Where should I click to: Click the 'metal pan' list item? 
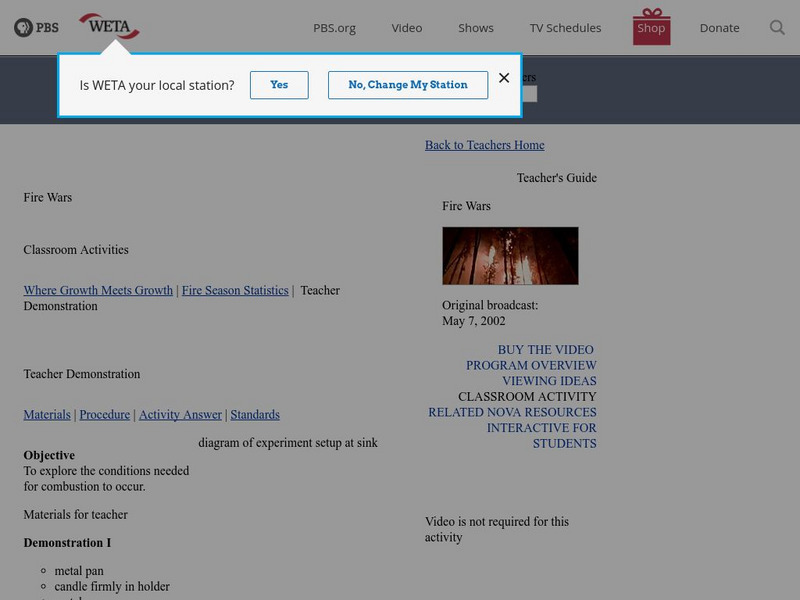coord(79,570)
